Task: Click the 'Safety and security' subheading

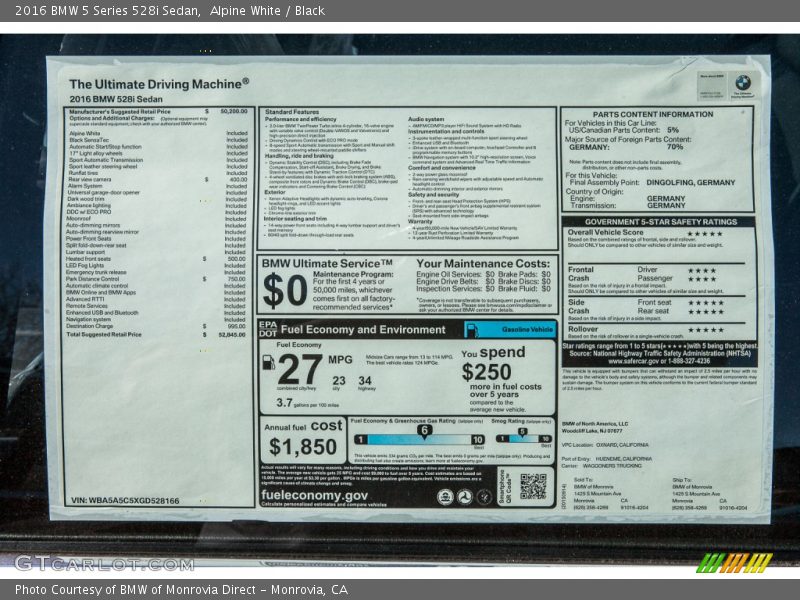Action: (434, 194)
